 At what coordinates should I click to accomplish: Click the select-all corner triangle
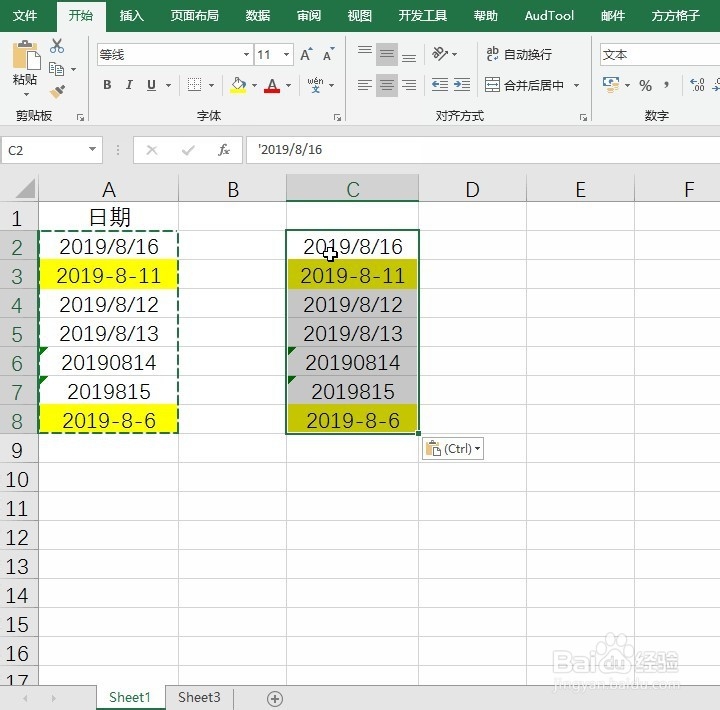(25, 189)
